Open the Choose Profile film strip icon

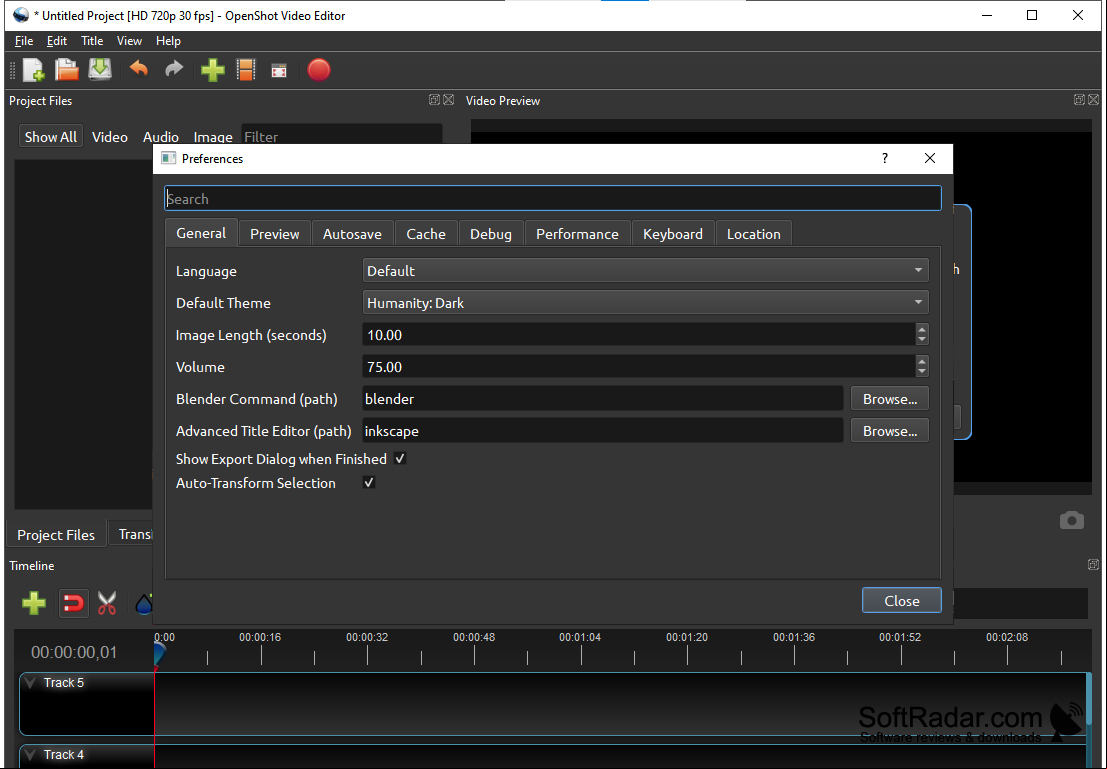[x=246, y=70]
